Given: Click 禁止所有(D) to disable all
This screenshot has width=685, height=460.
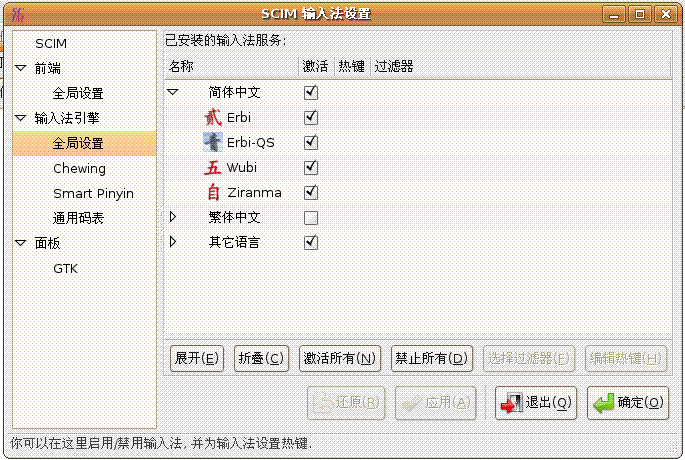Looking at the screenshot, I should click(x=432, y=359).
